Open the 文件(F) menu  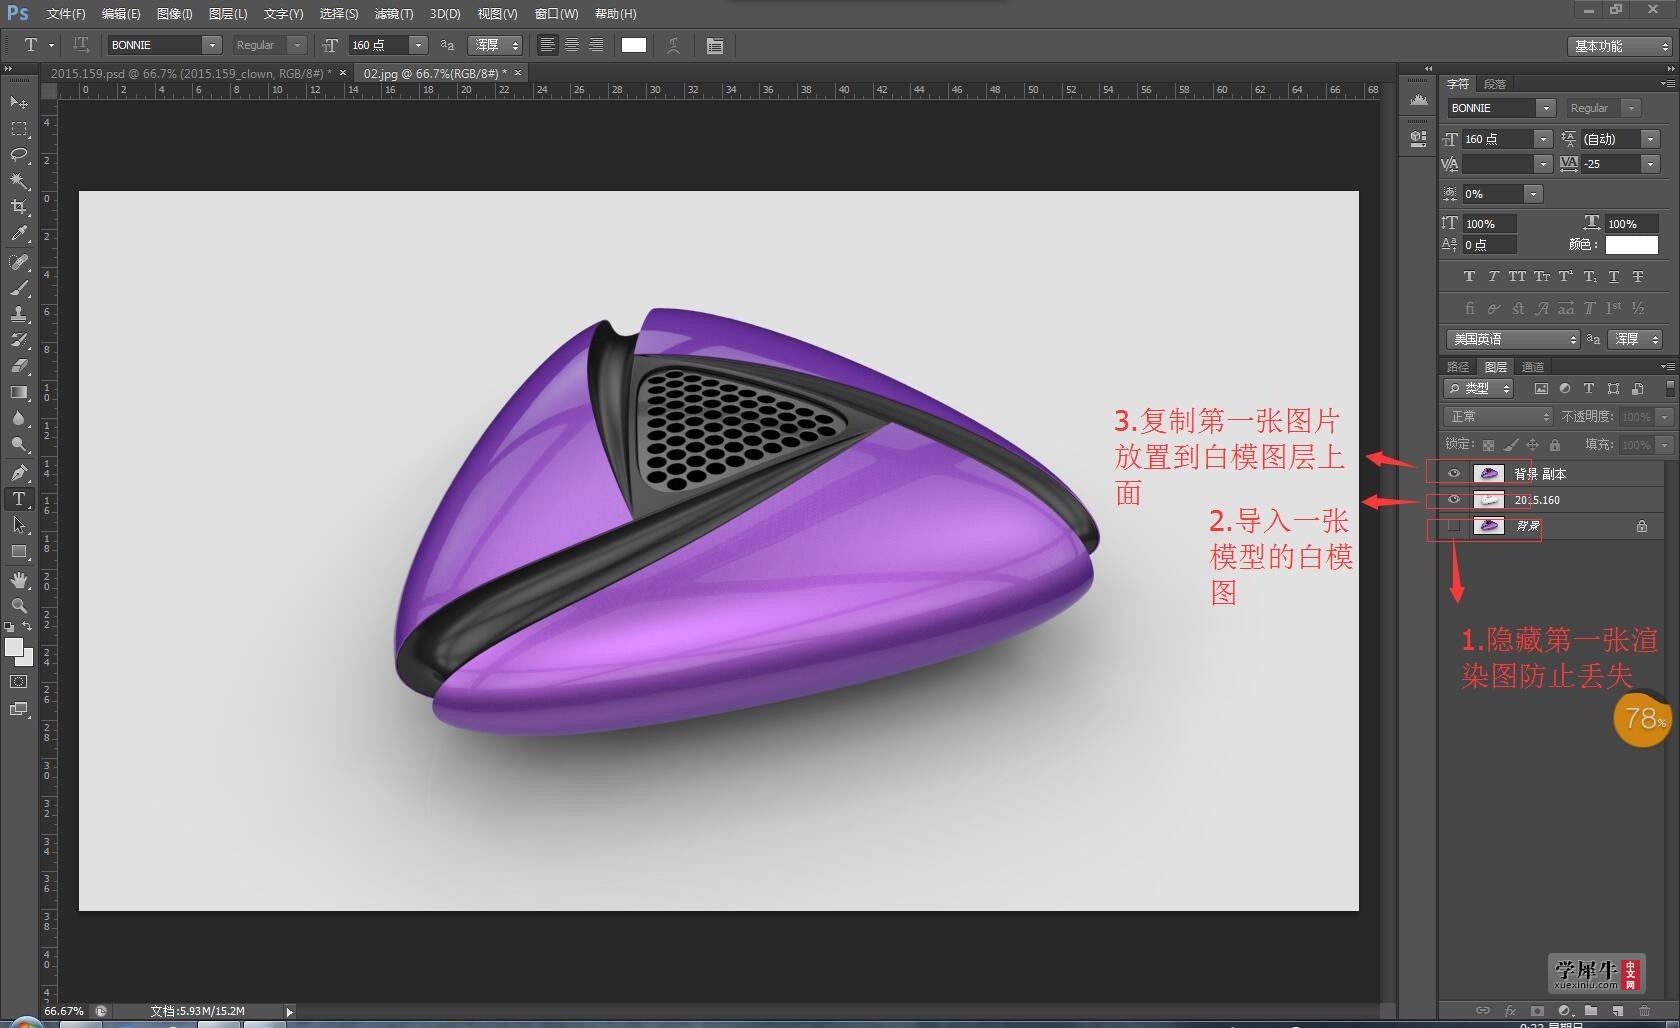tap(66, 14)
